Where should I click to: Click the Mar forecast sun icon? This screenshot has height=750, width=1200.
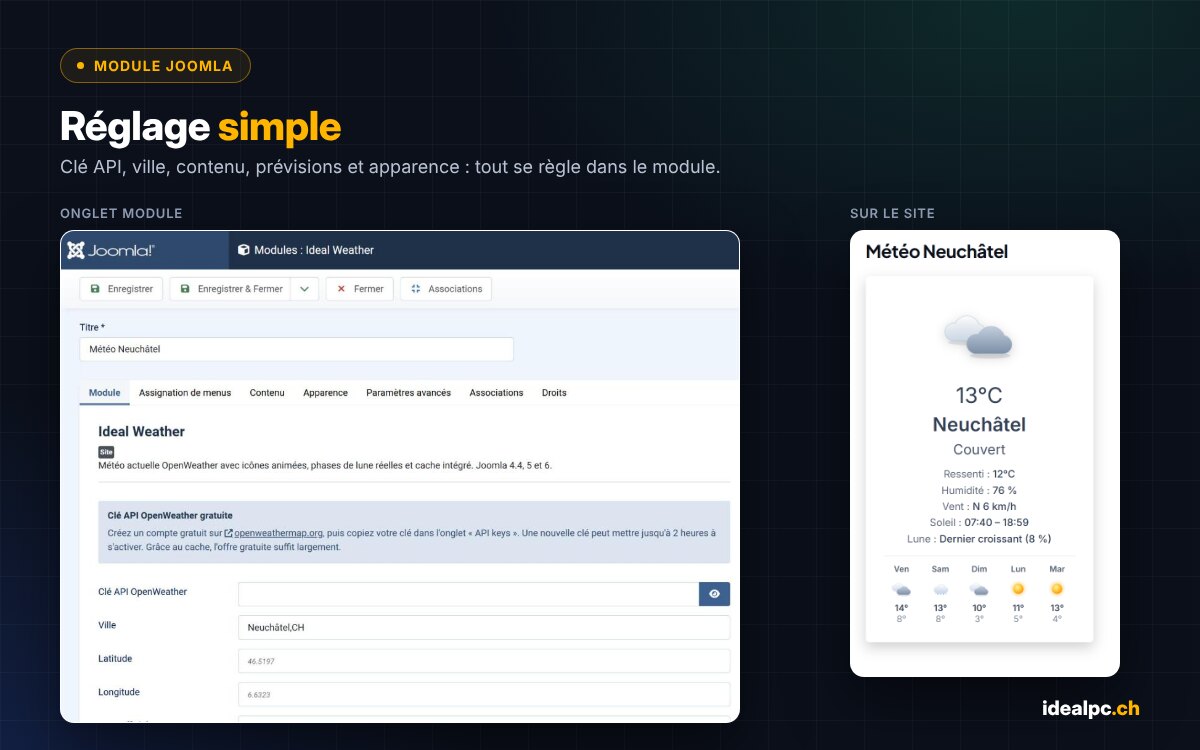click(1057, 589)
